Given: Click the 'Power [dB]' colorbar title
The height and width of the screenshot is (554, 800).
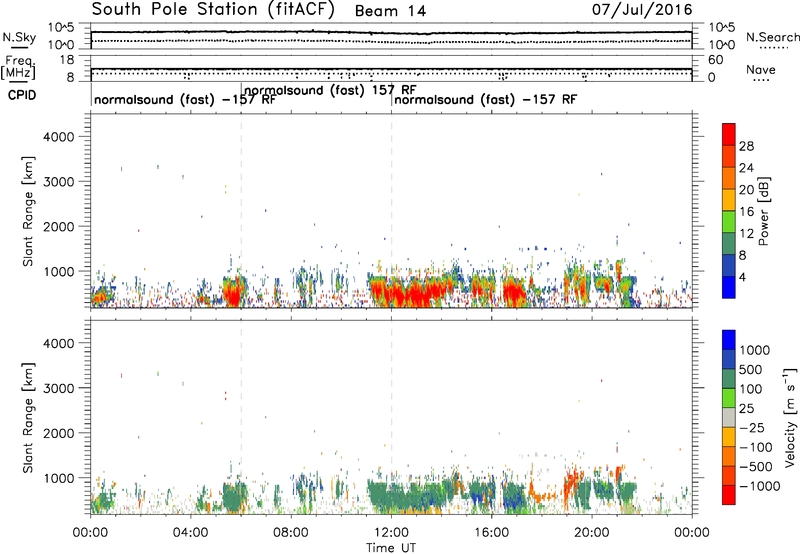Looking at the screenshot, I should coord(764,211).
